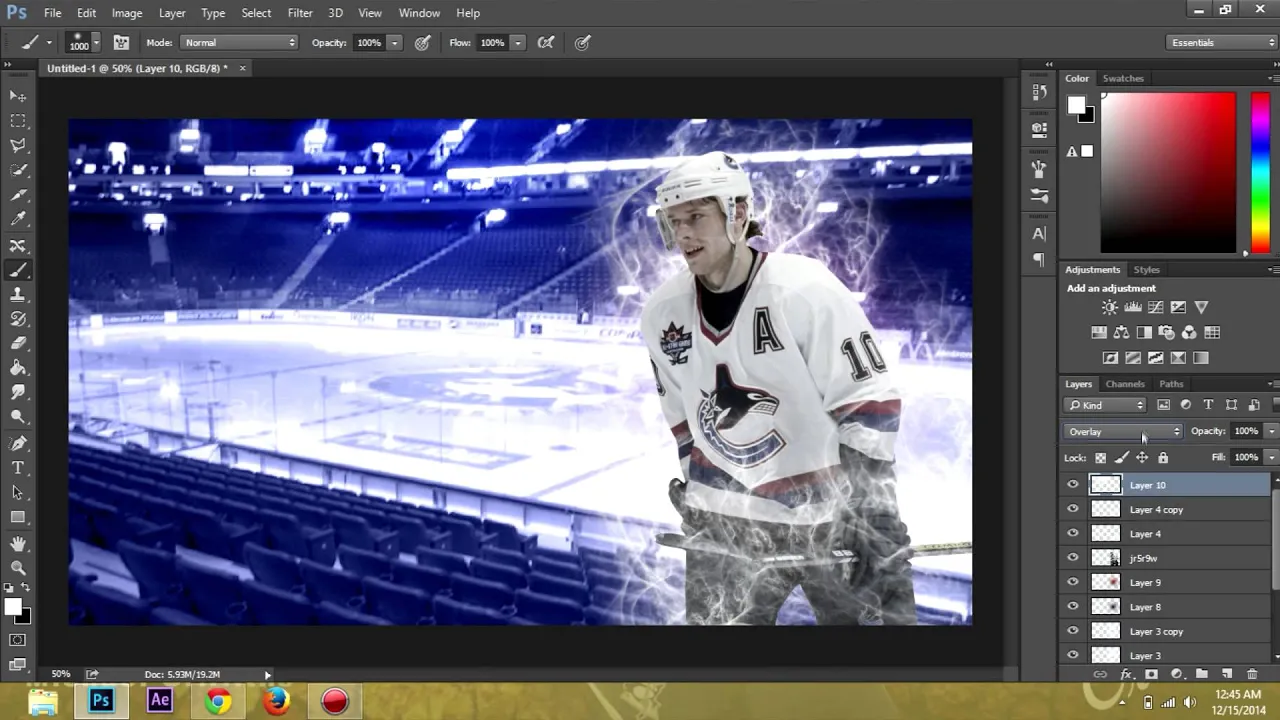
Task: Add a Levels adjustment
Action: [x=1133, y=308]
